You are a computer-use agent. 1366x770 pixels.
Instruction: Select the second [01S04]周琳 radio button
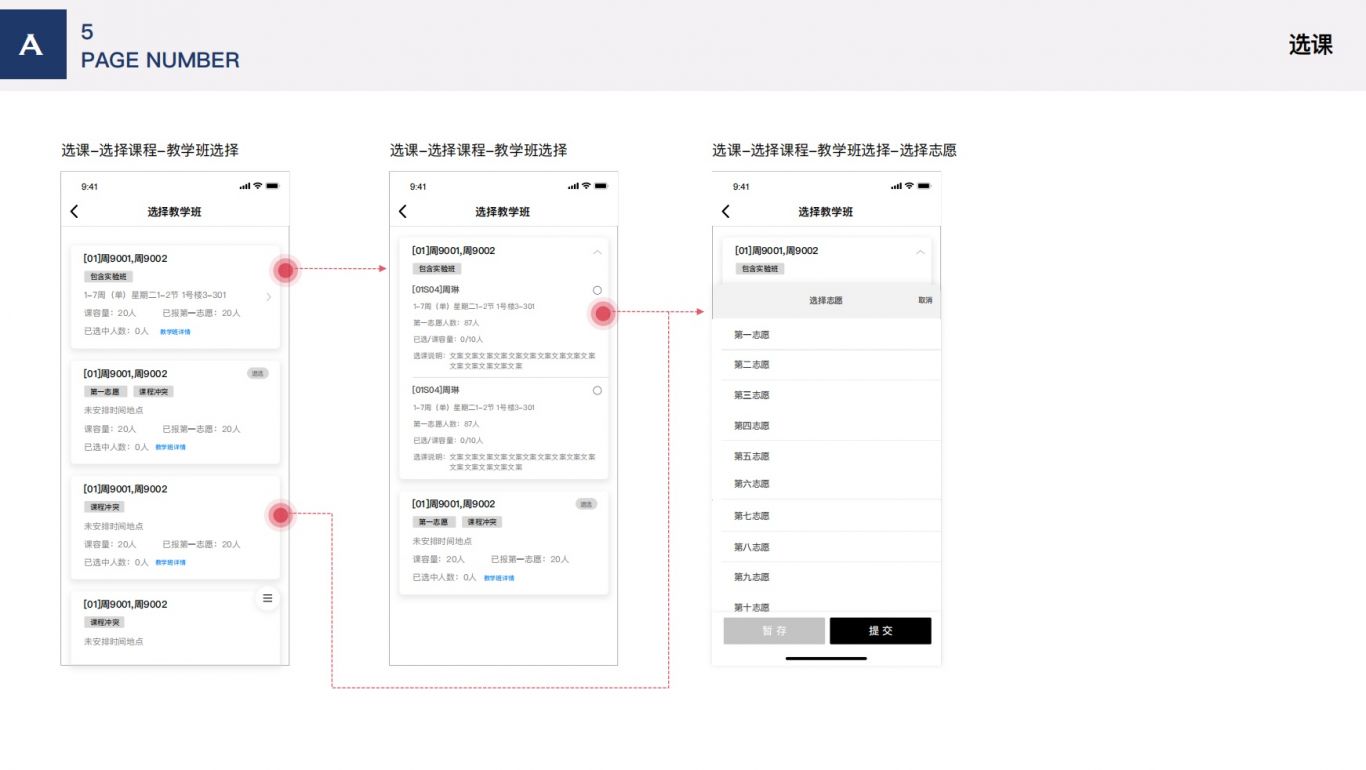(597, 390)
